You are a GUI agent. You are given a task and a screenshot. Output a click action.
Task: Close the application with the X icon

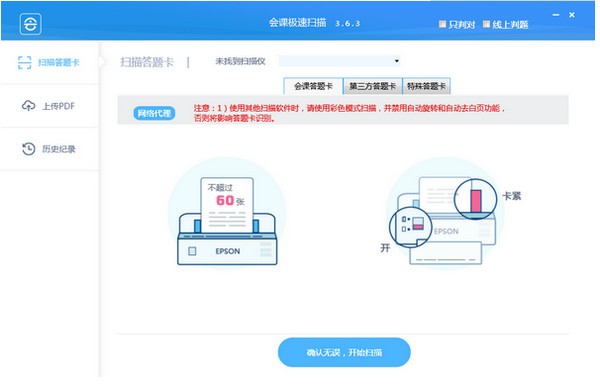pyautogui.click(x=572, y=15)
